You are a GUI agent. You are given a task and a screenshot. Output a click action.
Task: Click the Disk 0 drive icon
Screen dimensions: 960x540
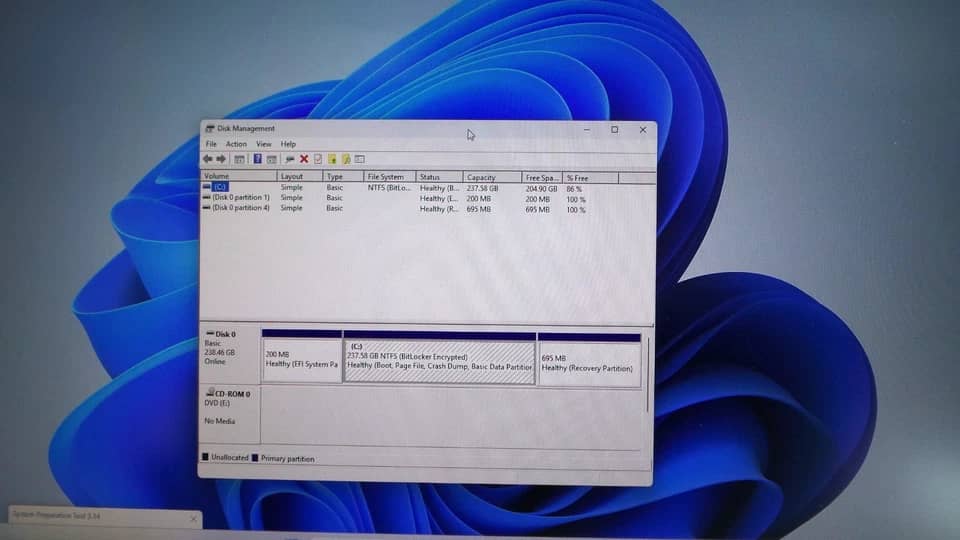(x=210, y=334)
